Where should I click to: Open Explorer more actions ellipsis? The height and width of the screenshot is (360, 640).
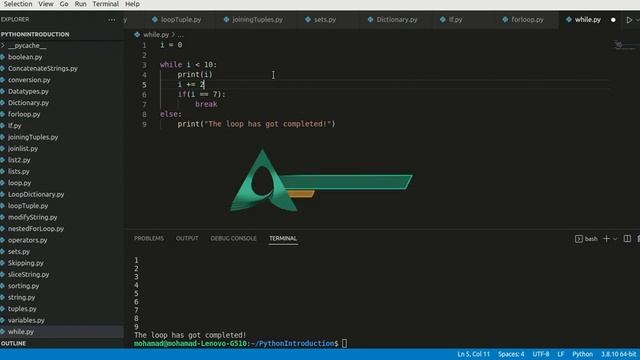tap(111, 20)
